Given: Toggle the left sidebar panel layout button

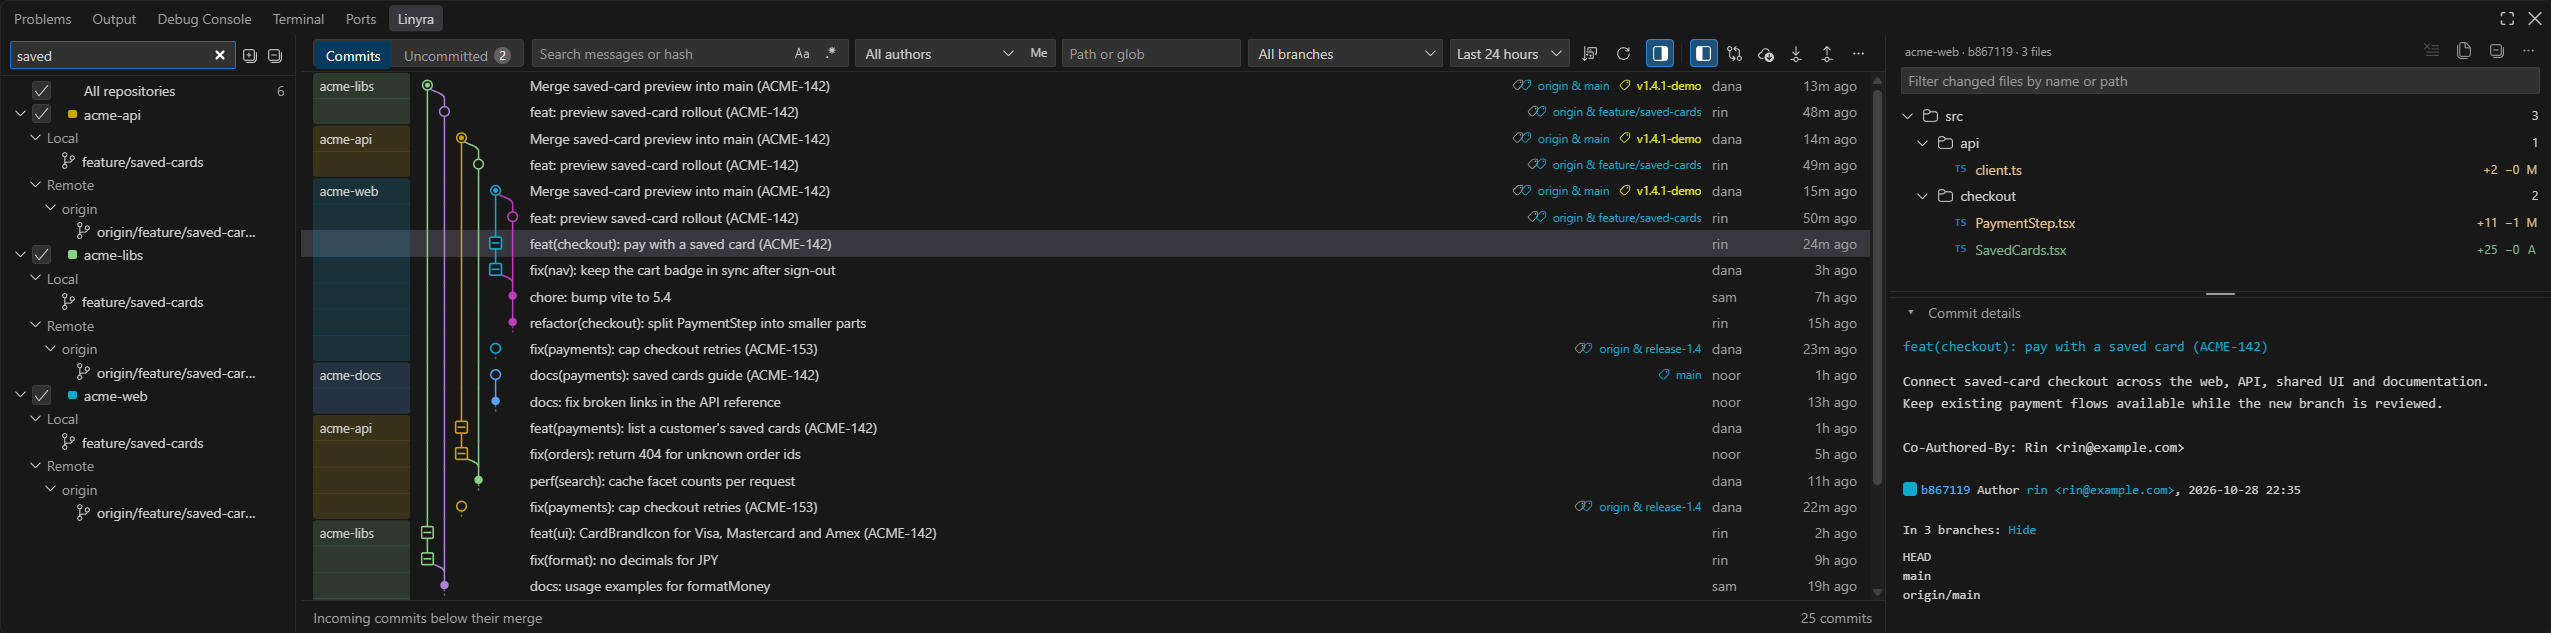Looking at the screenshot, I should pyautogui.click(x=1703, y=54).
